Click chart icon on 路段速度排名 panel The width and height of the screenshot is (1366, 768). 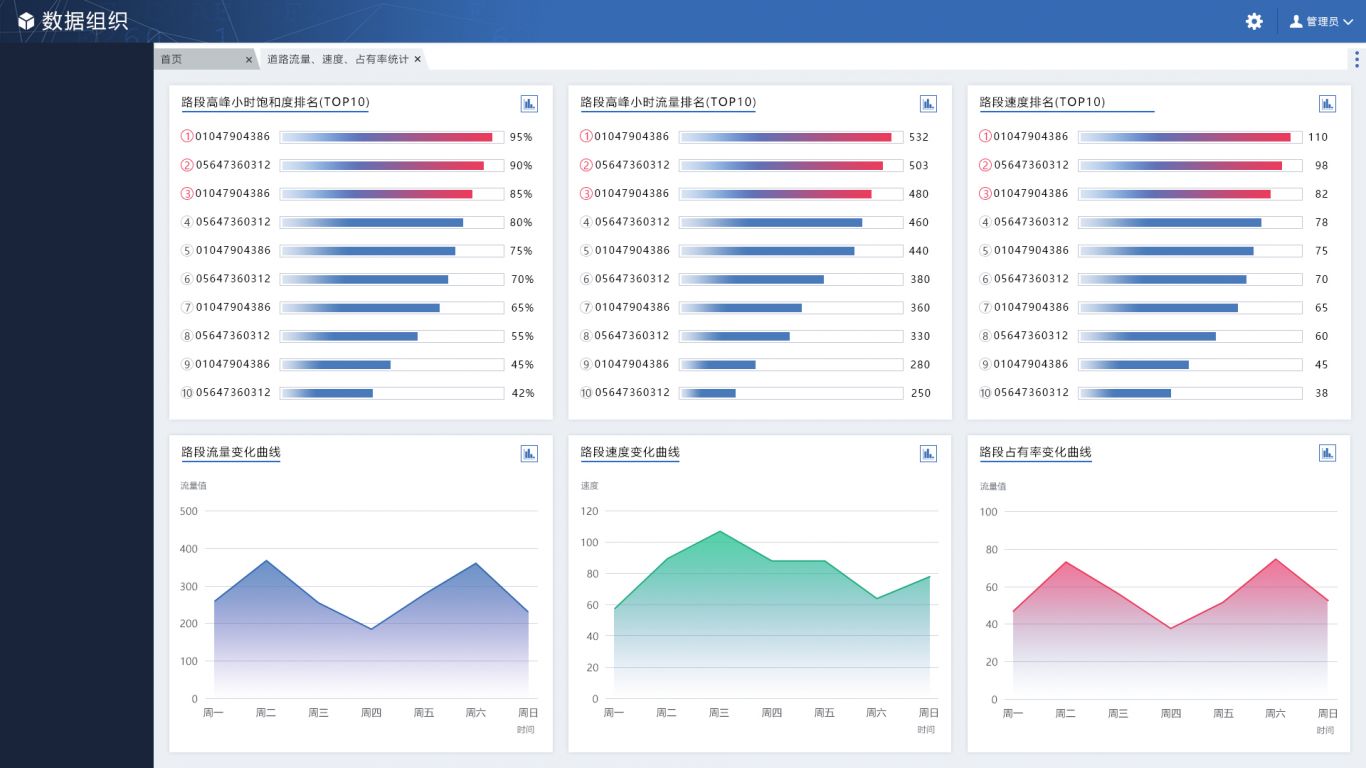(1327, 103)
